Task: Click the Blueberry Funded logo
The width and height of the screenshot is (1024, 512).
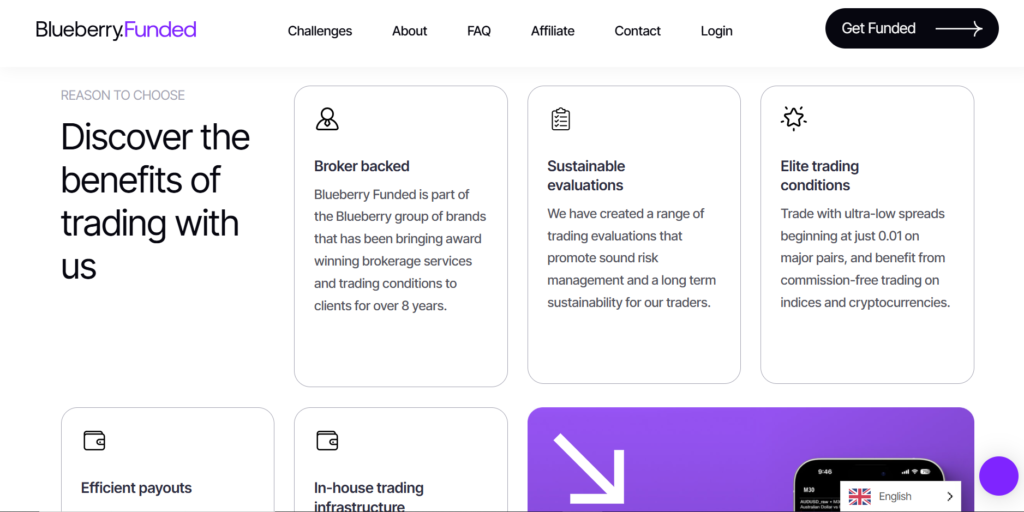Action: click(x=116, y=30)
